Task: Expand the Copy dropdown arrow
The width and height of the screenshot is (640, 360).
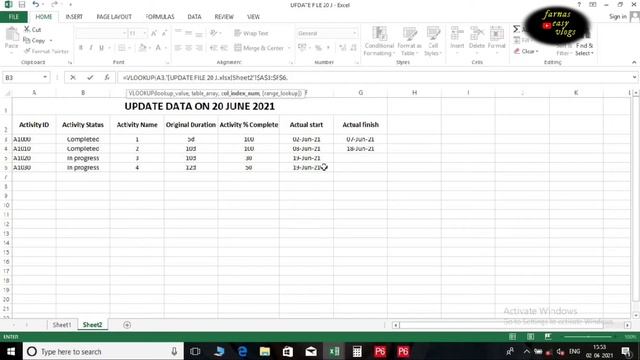Action: point(51,40)
